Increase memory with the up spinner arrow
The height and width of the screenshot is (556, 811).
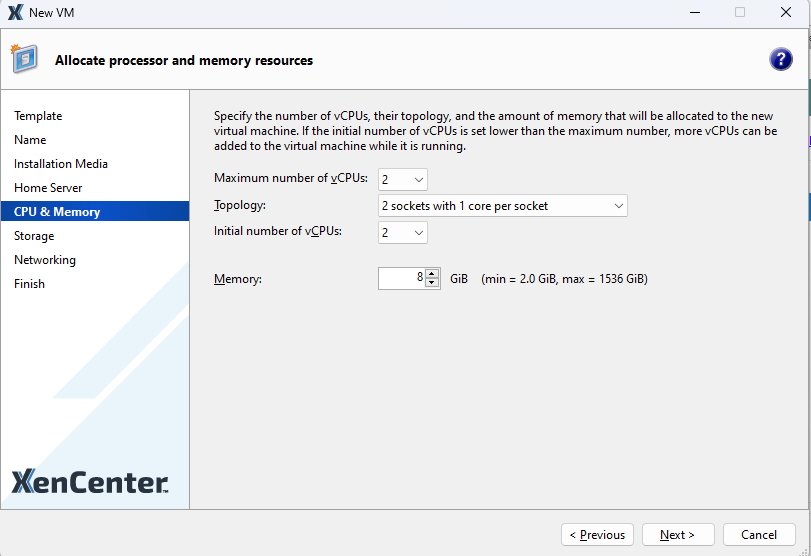click(x=432, y=274)
